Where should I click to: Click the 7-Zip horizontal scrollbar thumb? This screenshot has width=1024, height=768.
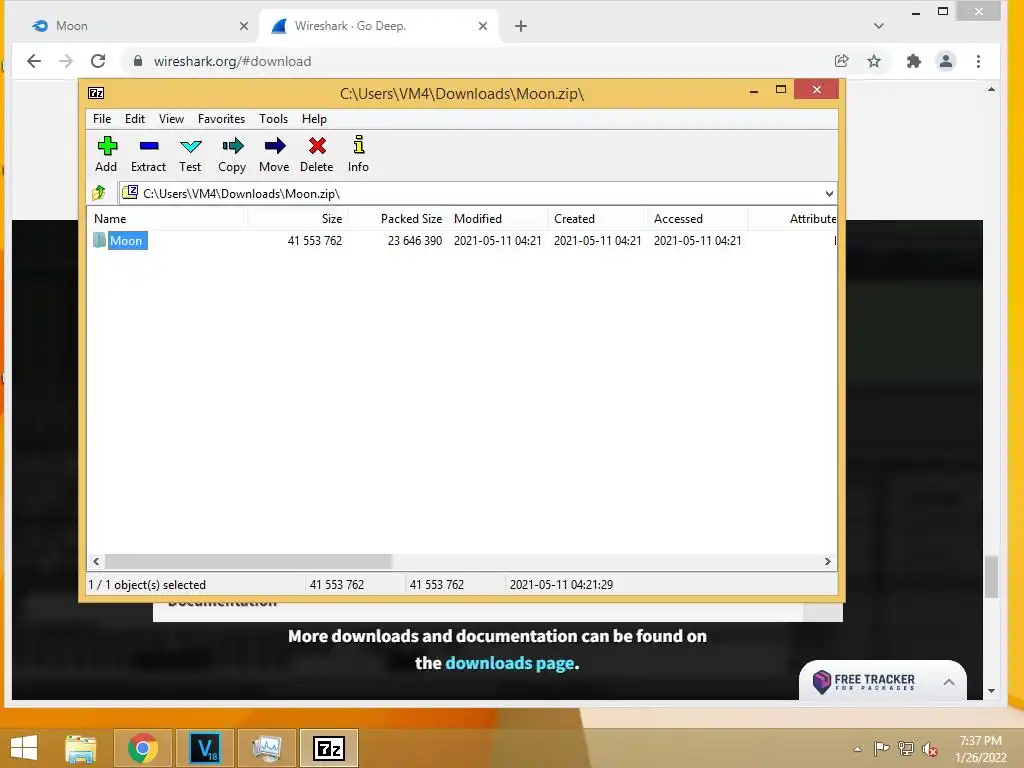click(248, 562)
